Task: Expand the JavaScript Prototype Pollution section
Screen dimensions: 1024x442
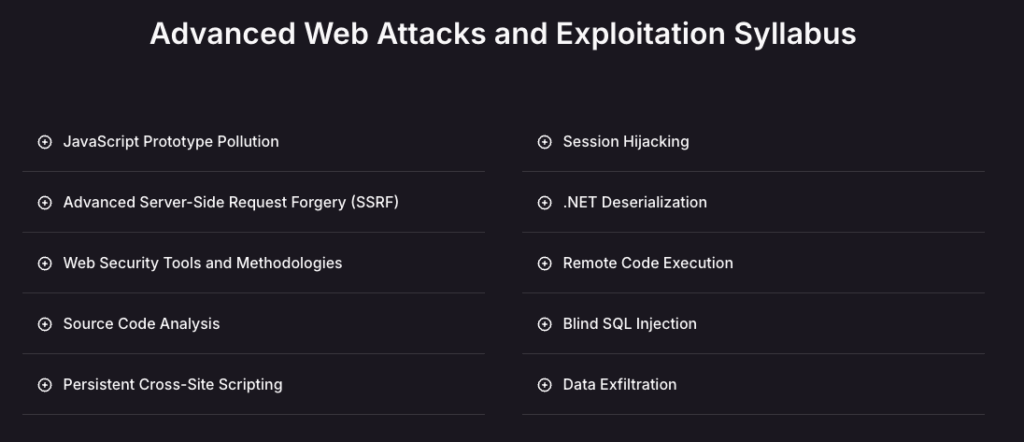Action: click(253, 142)
